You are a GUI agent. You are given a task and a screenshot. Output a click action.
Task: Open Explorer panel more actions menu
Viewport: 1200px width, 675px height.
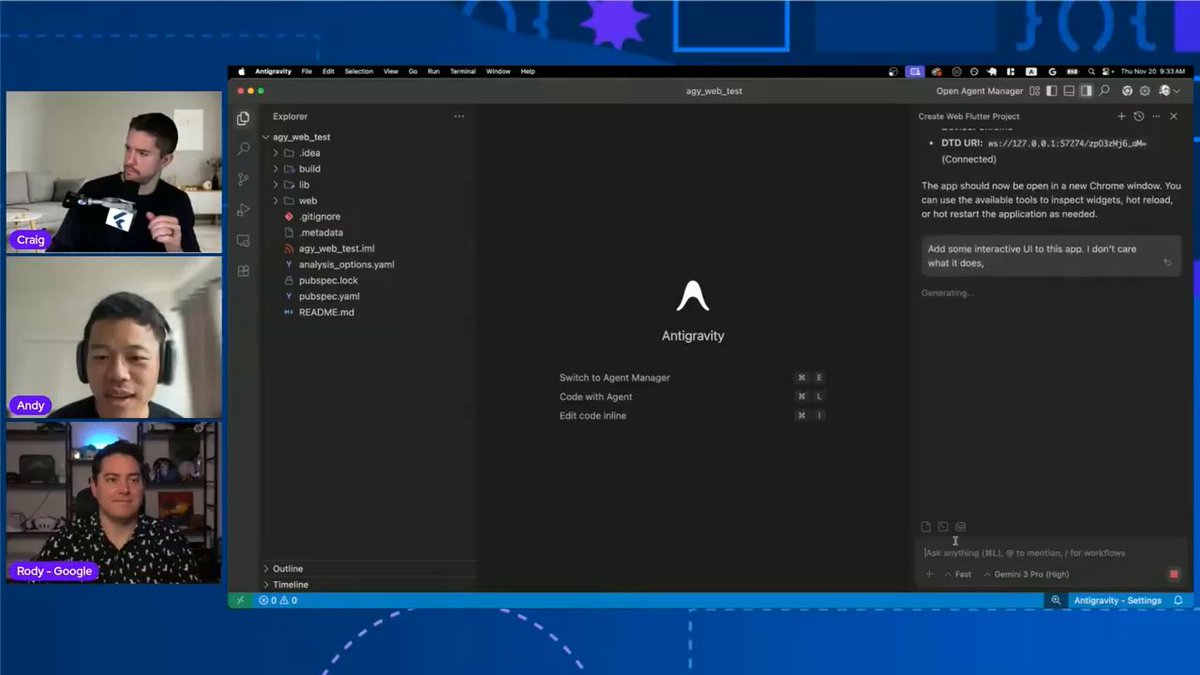[459, 116]
